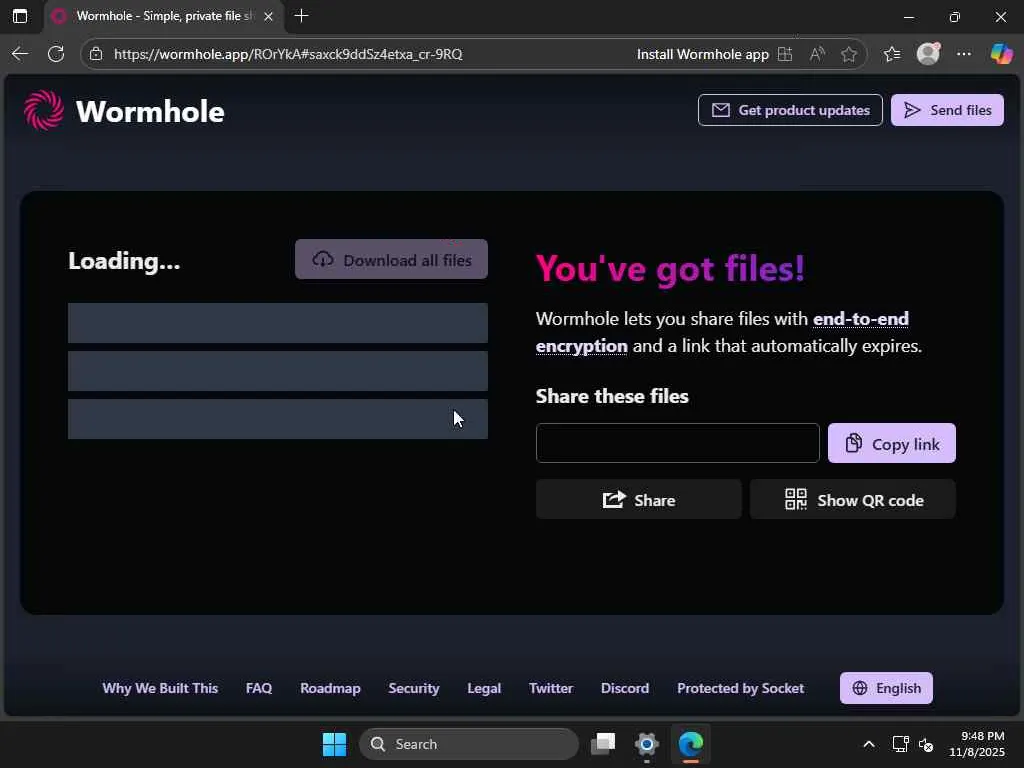Open the Legal footer link
The height and width of the screenshot is (768, 1024).
click(x=484, y=688)
